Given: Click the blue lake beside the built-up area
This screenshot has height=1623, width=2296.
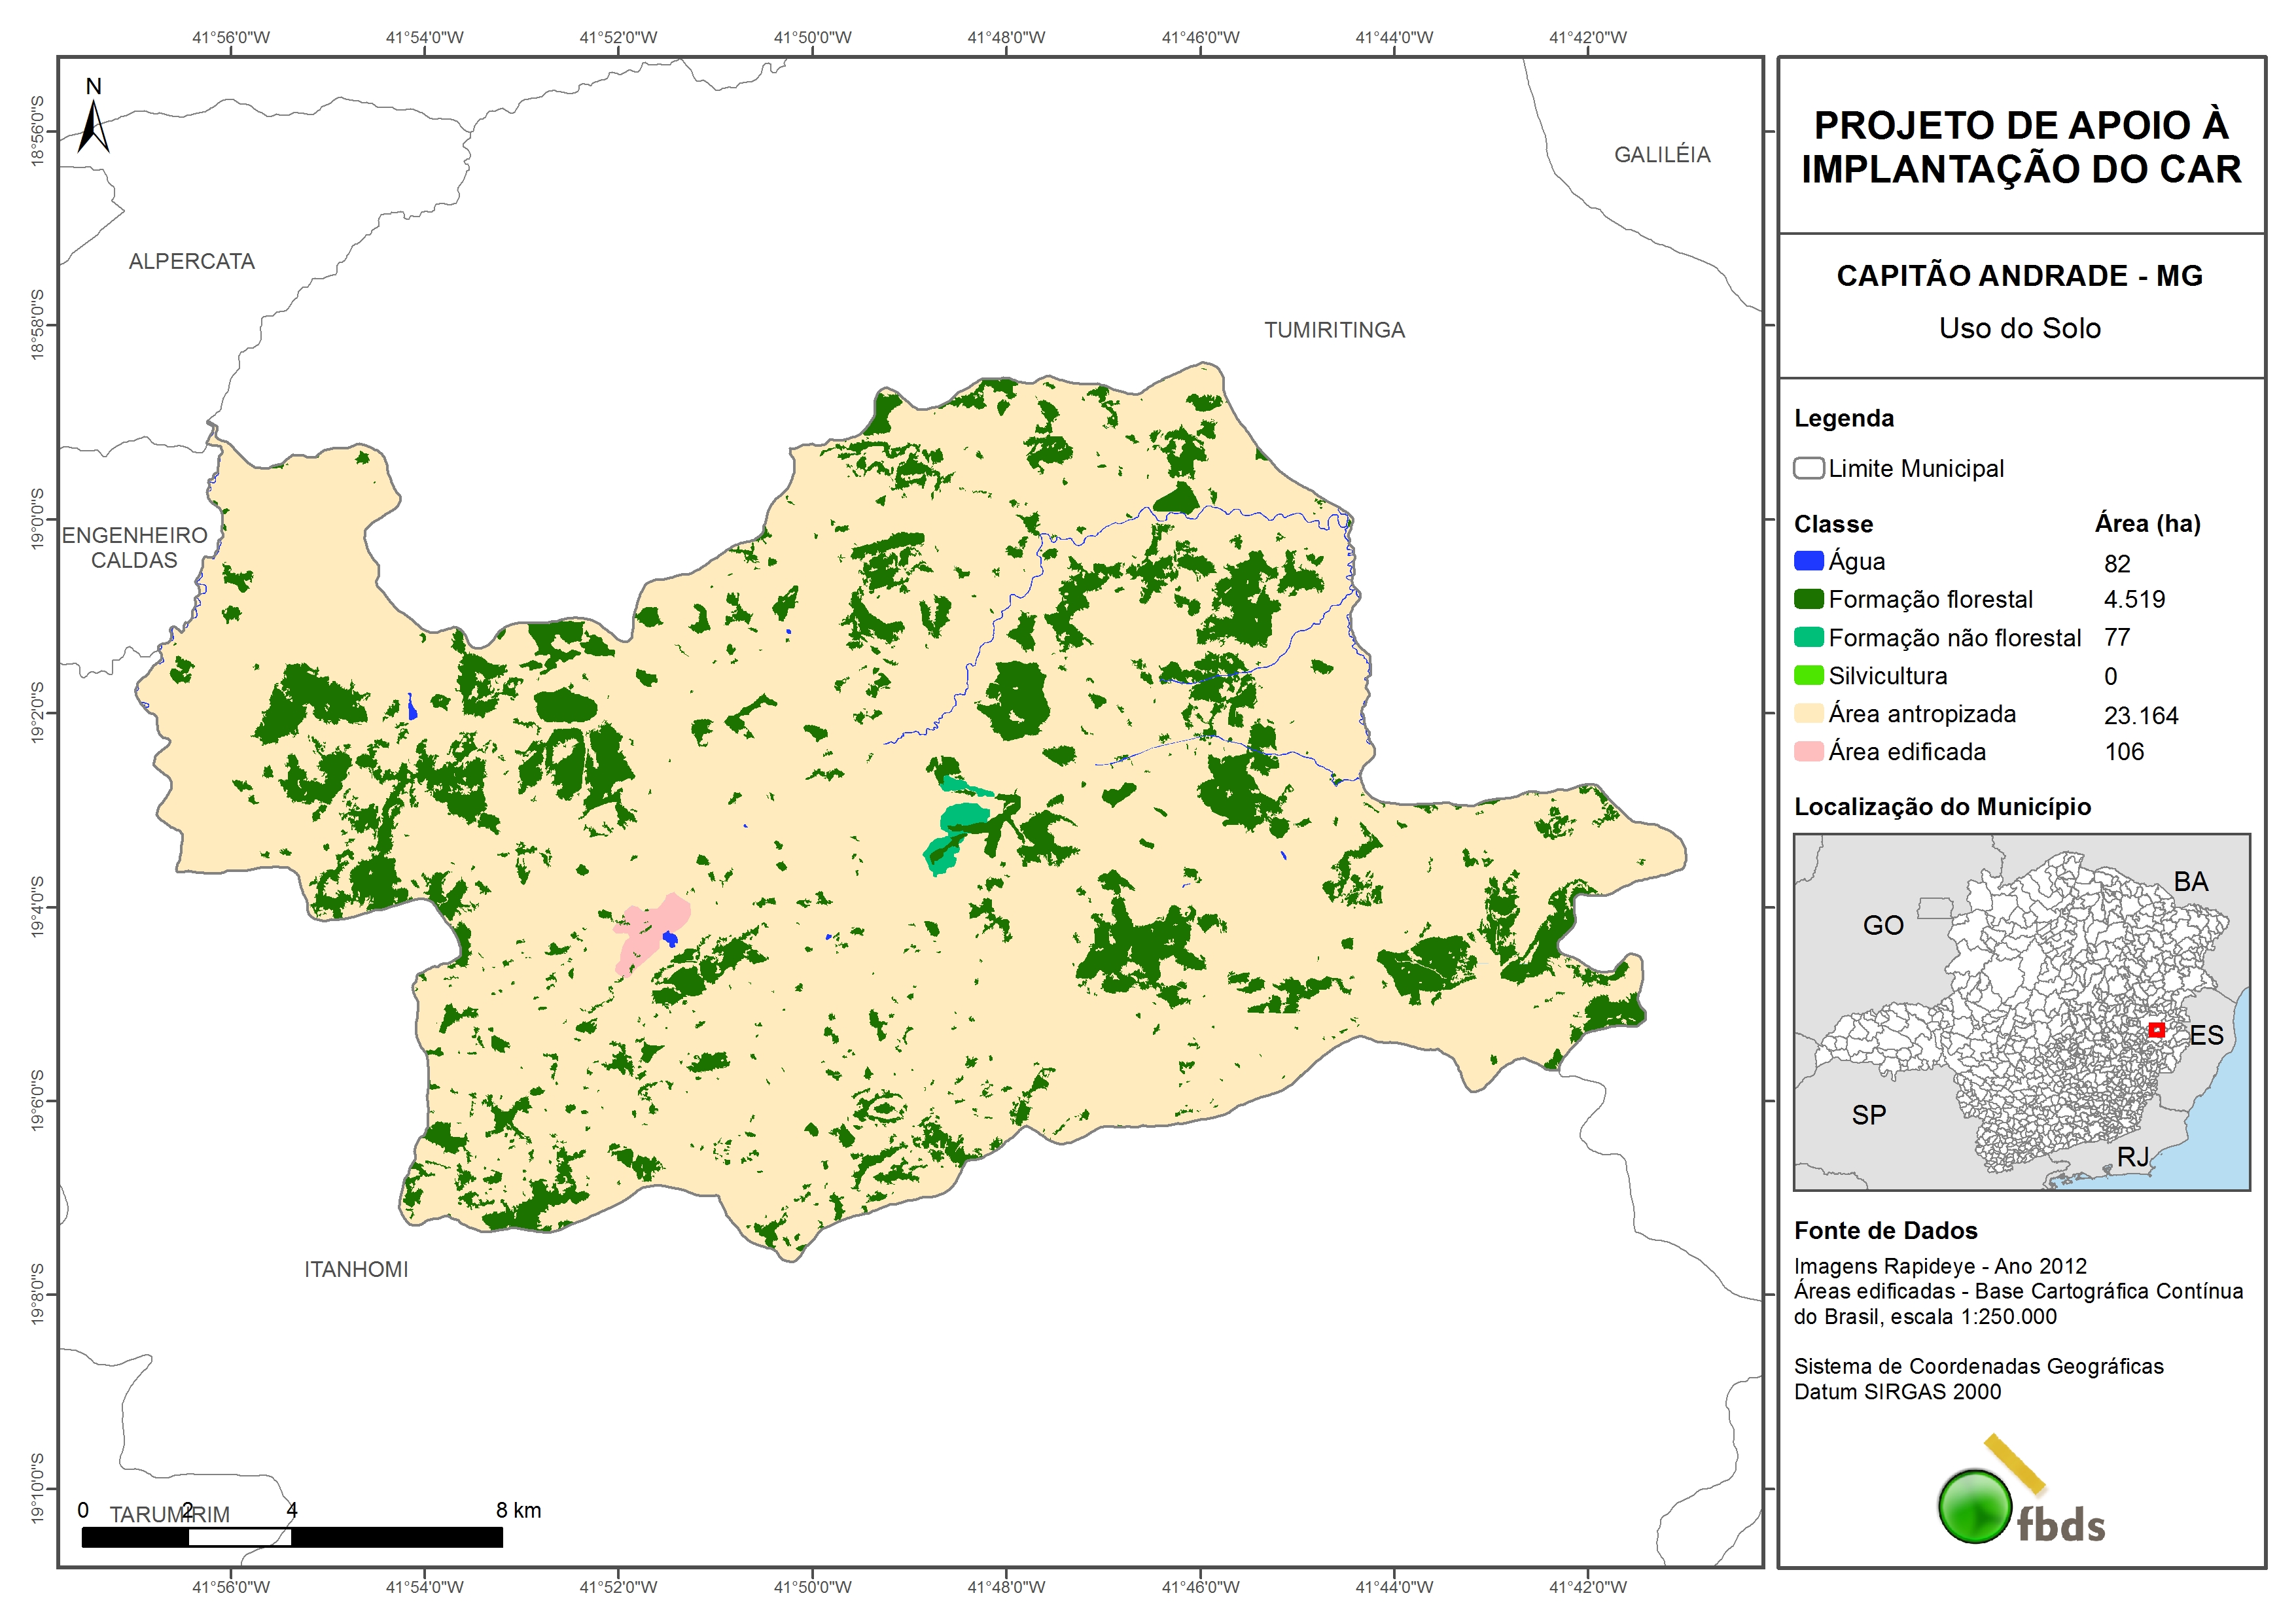Looking at the screenshot, I should [669, 939].
